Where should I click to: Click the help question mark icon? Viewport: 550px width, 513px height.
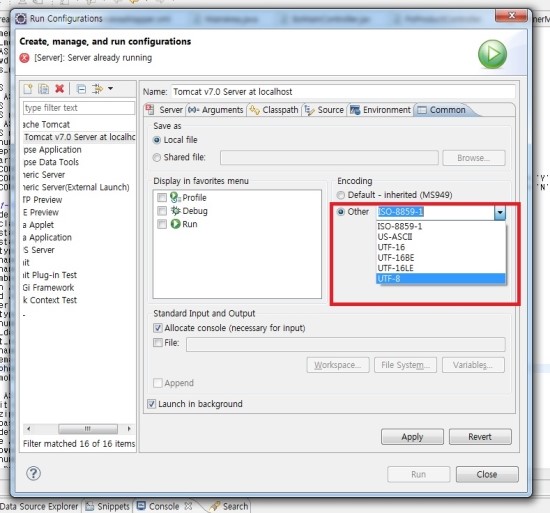click(x=33, y=473)
